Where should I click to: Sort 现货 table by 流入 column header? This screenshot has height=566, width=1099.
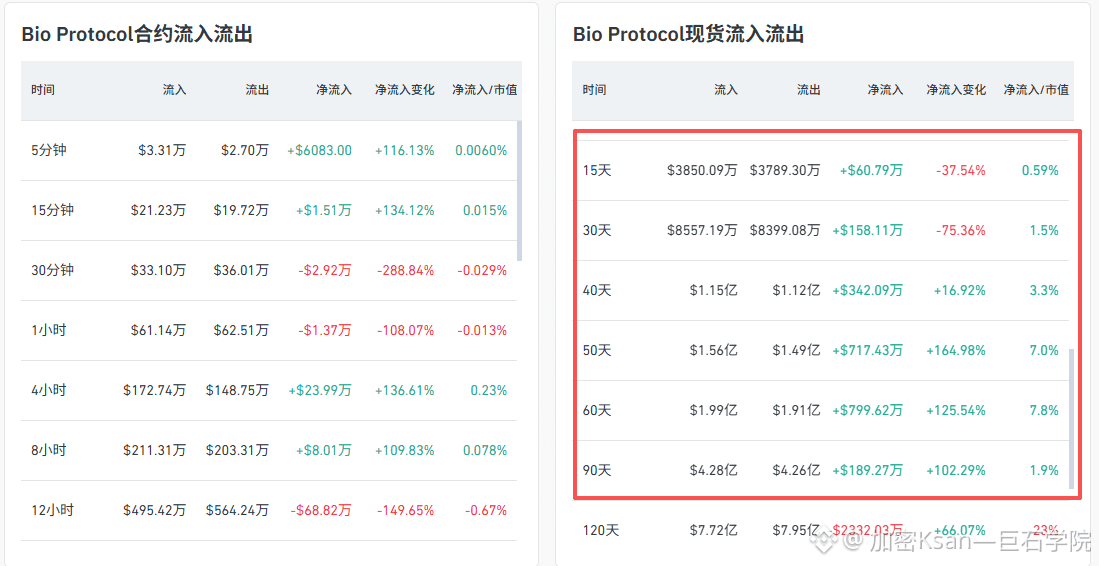726,90
